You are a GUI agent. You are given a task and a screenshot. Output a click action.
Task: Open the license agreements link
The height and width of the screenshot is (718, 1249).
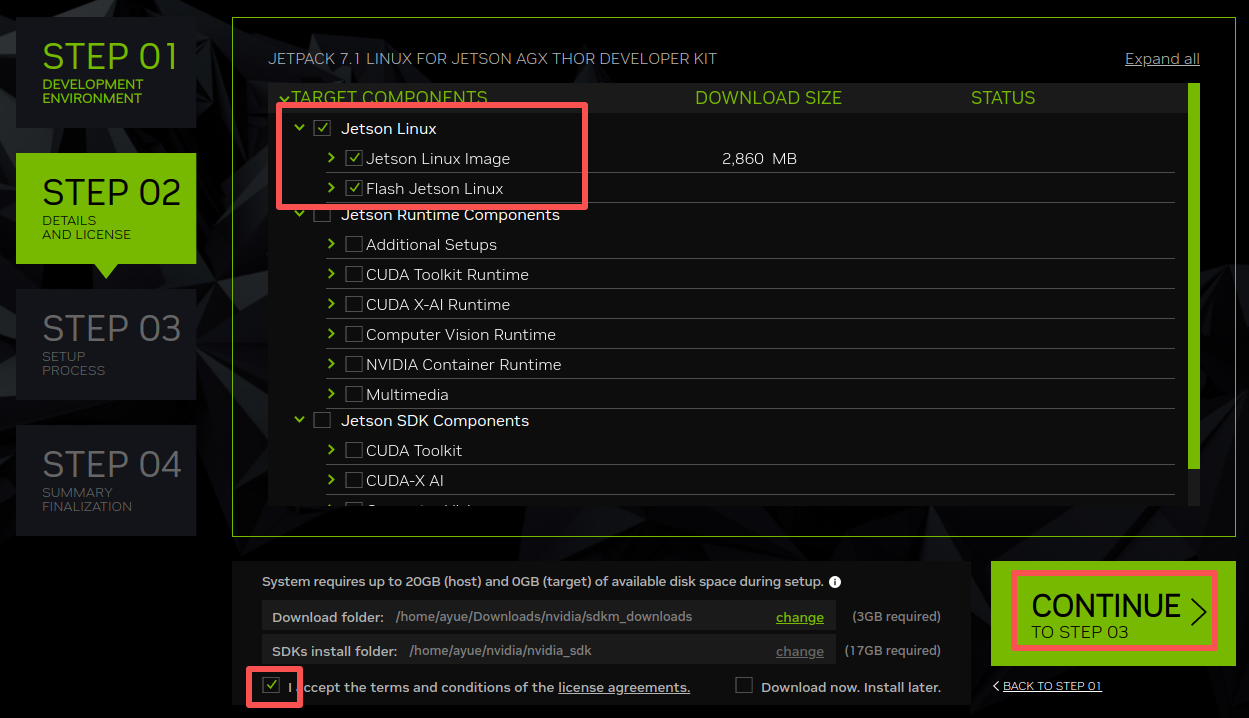(624, 687)
